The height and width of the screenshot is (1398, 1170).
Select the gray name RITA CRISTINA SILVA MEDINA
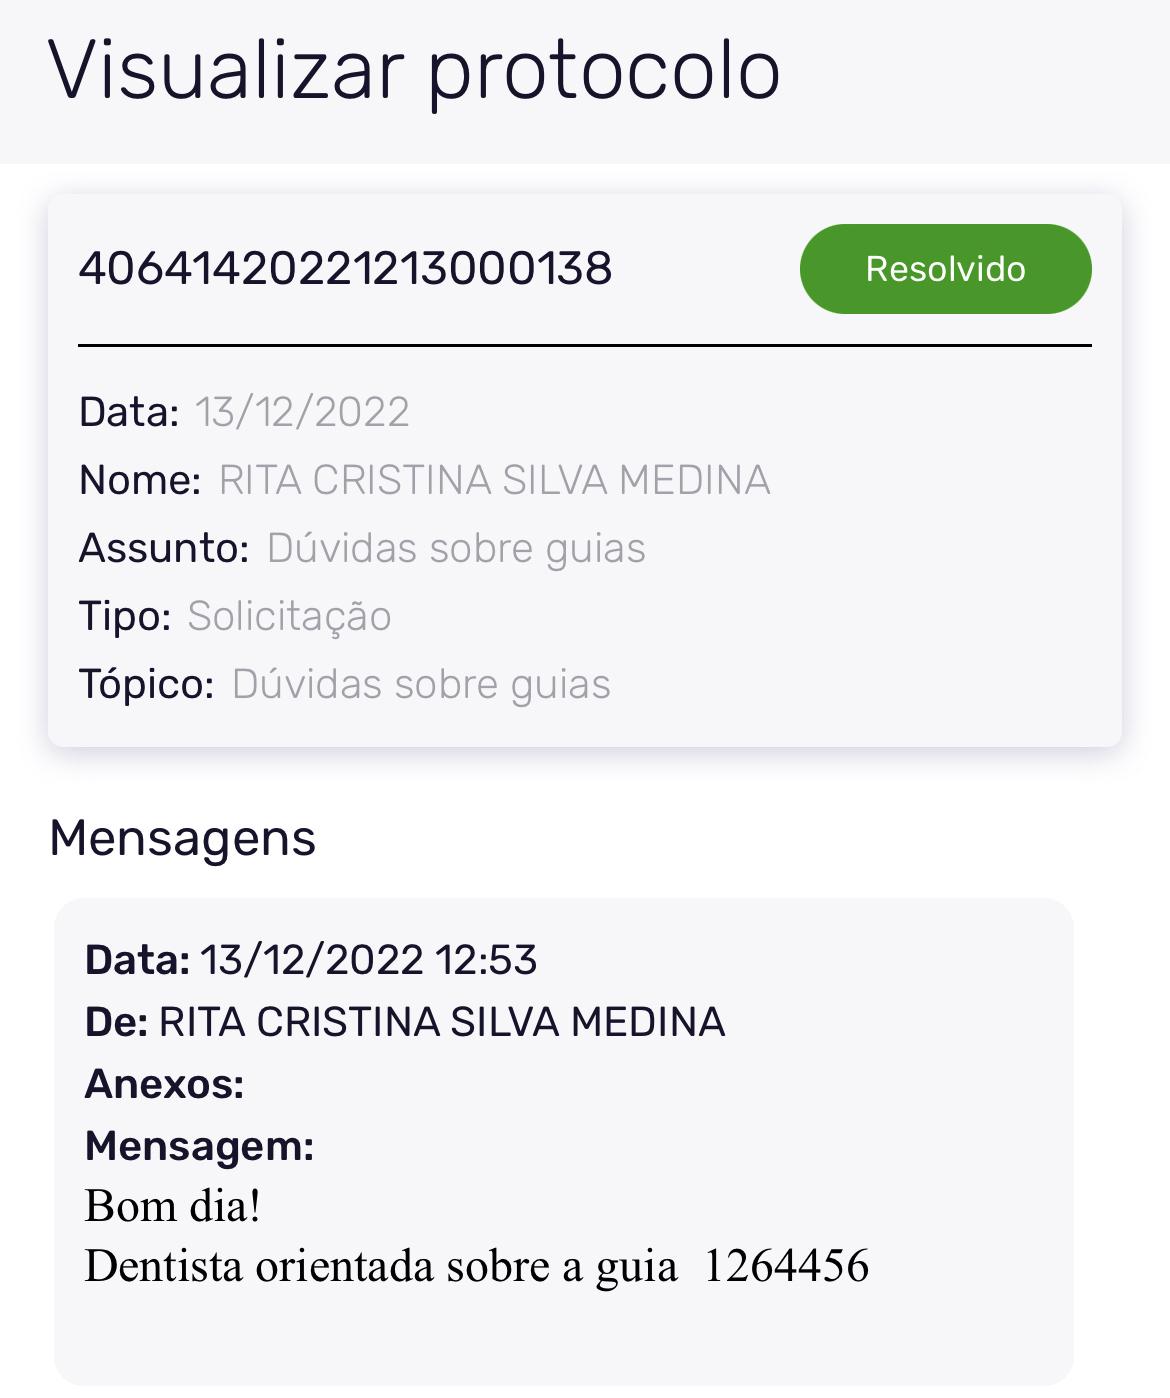click(x=494, y=480)
